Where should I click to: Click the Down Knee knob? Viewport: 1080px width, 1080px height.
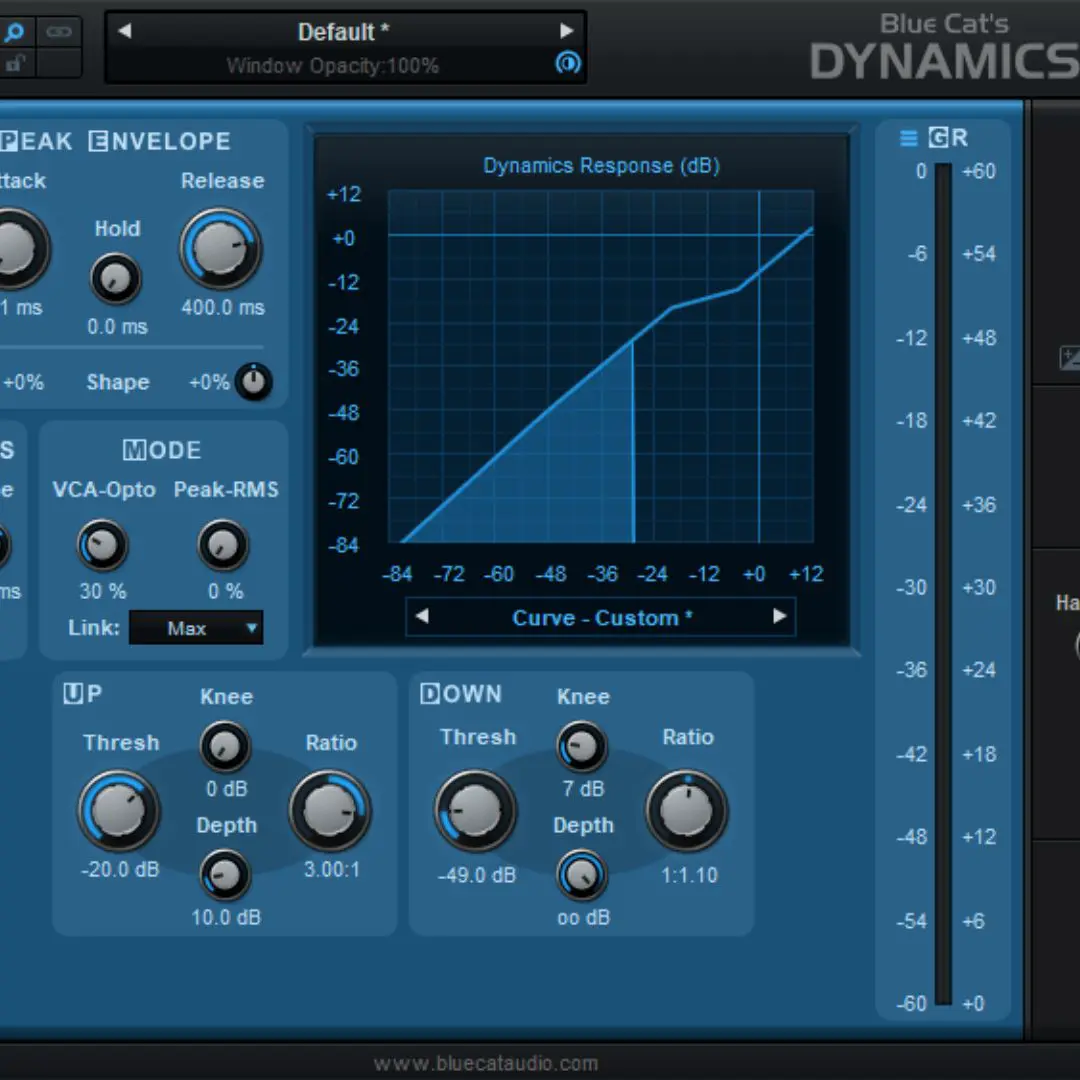[x=581, y=747]
